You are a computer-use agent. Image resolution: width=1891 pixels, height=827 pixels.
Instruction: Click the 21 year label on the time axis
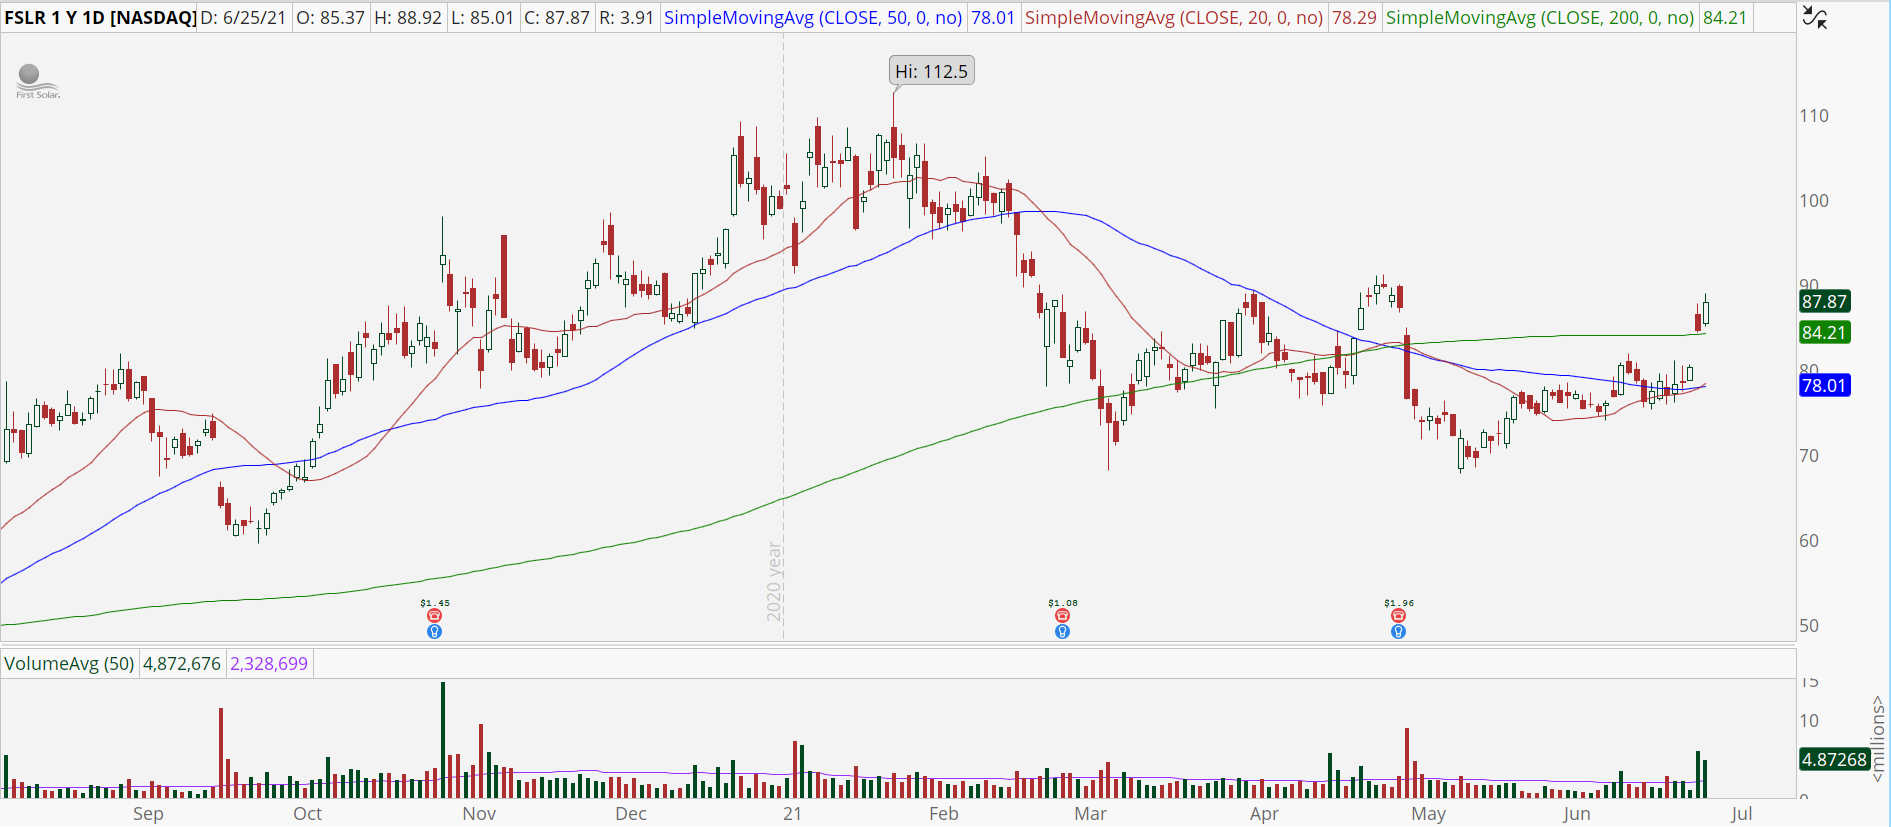[792, 814]
